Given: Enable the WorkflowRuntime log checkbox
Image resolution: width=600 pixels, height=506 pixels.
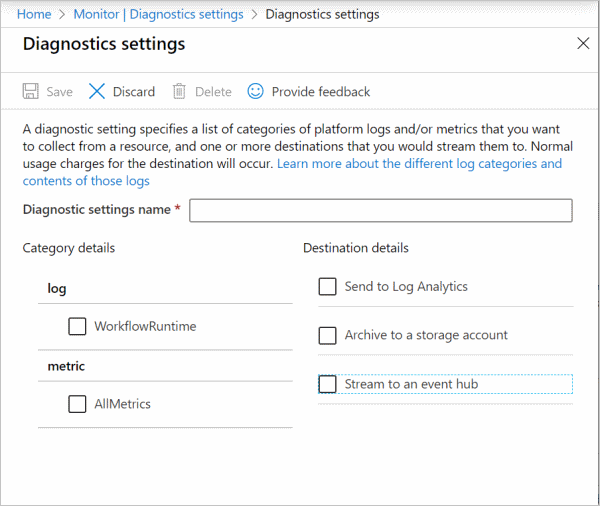Looking at the screenshot, I should [x=77, y=326].
